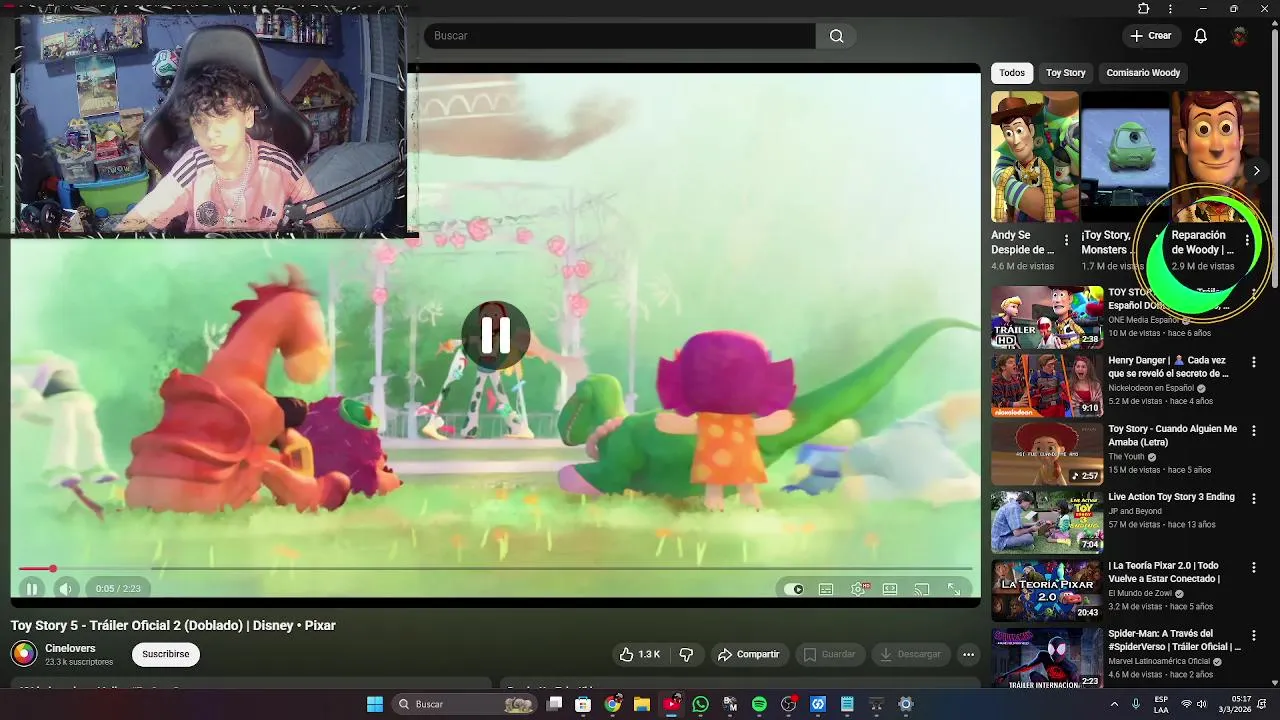
Task: Open the Spider-Man A Través del SpiderVerso title
Action: pos(1174,640)
